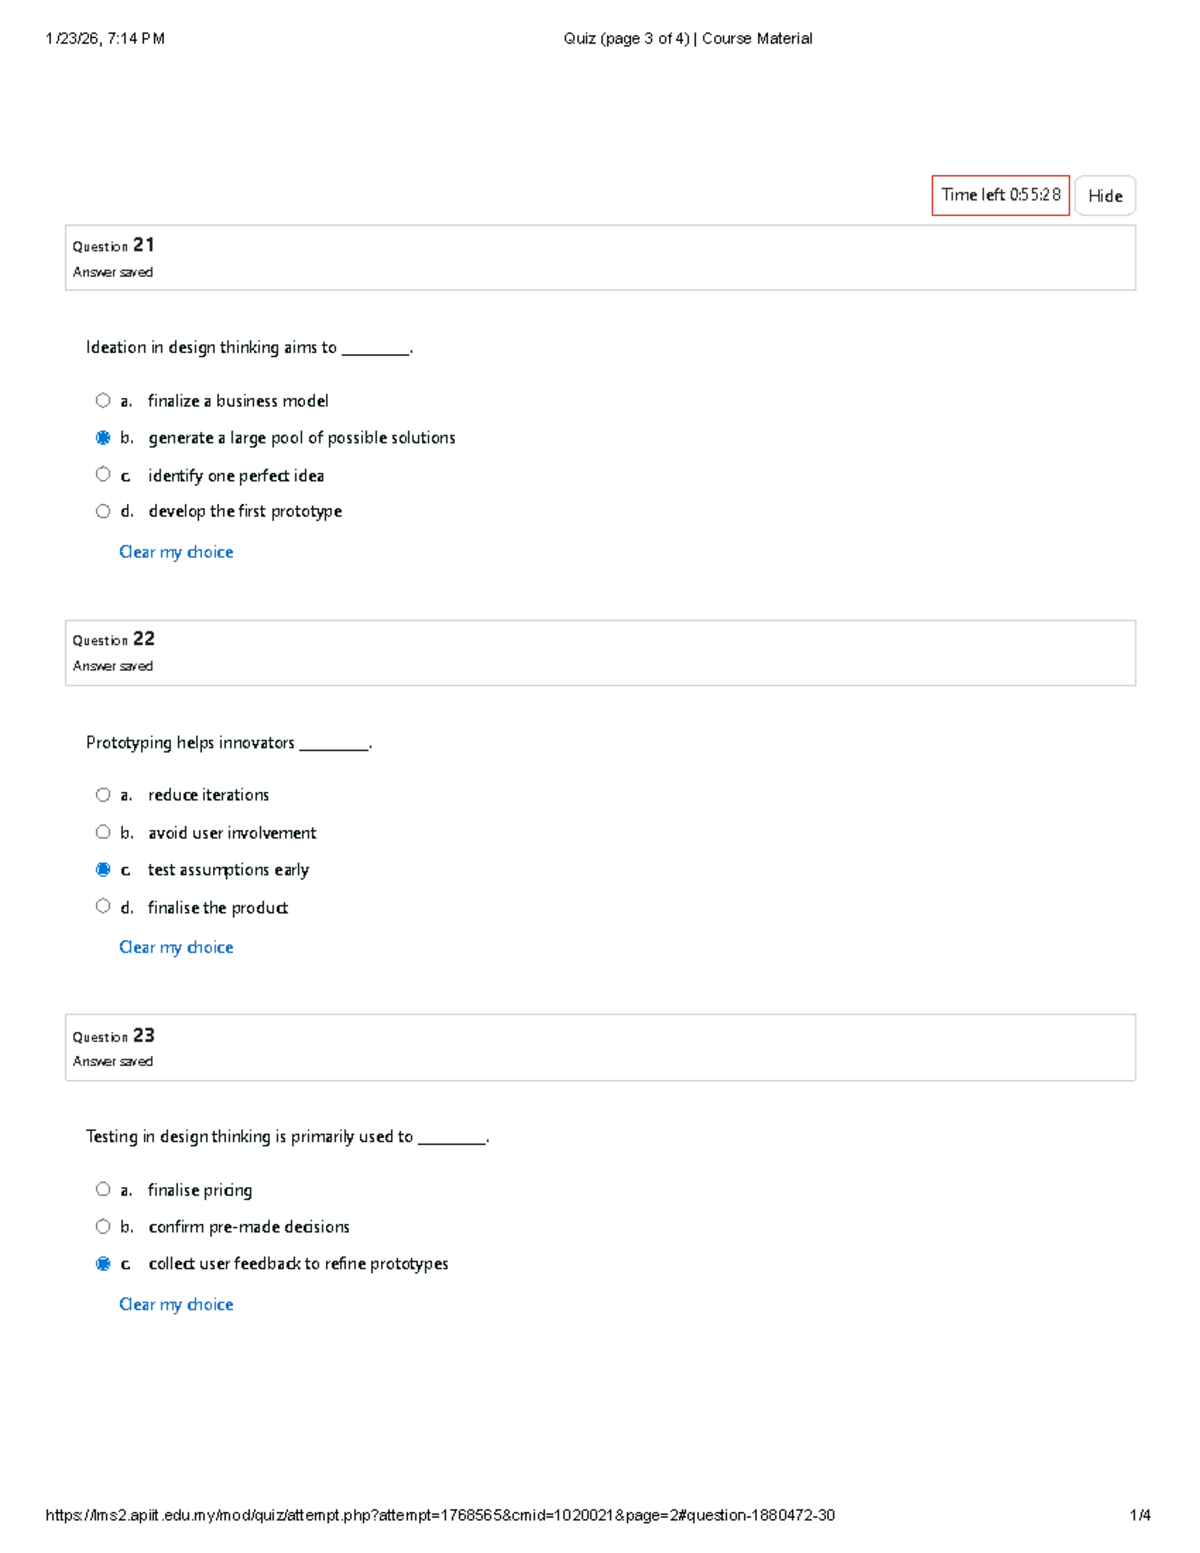Screen dimensions: 1200x1553
Task: Pick 'develop the first prototype' option
Action: pyautogui.click(x=103, y=512)
